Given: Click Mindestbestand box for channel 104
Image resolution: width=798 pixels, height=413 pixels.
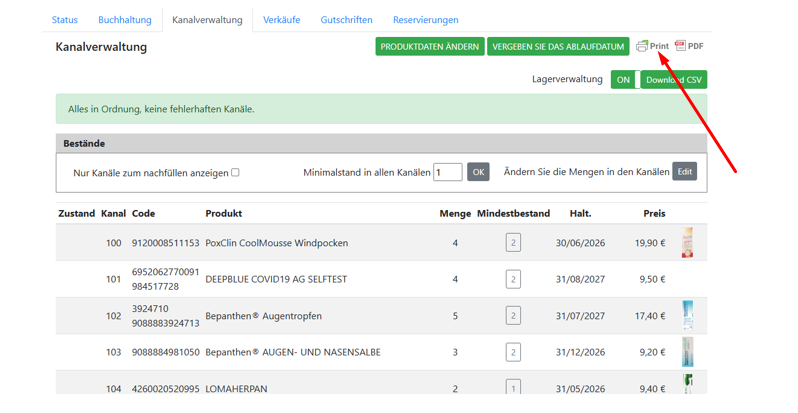Looking at the screenshot, I should pyautogui.click(x=513, y=387).
